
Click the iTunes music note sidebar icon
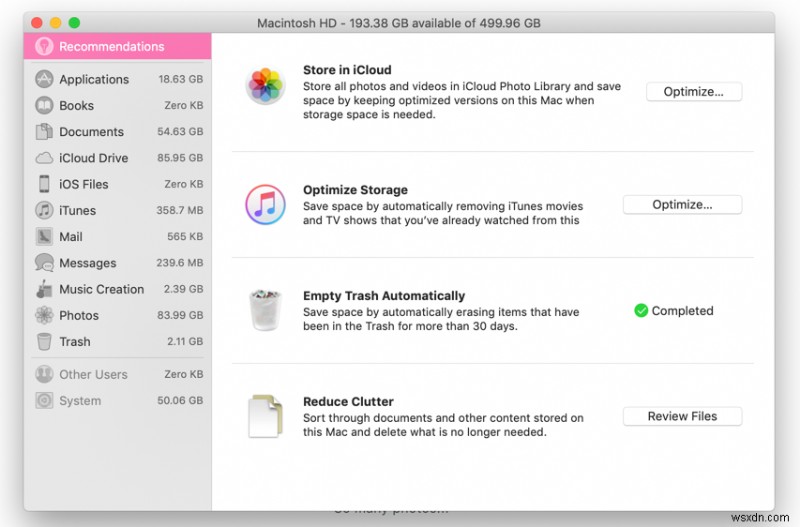pos(44,210)
